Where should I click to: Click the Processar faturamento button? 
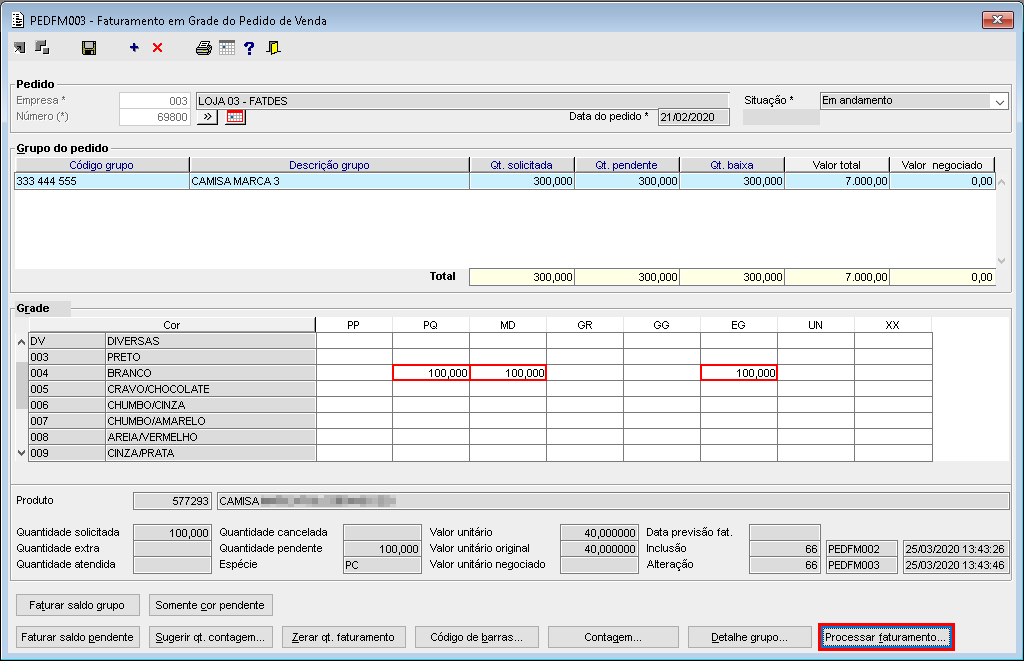886,637
